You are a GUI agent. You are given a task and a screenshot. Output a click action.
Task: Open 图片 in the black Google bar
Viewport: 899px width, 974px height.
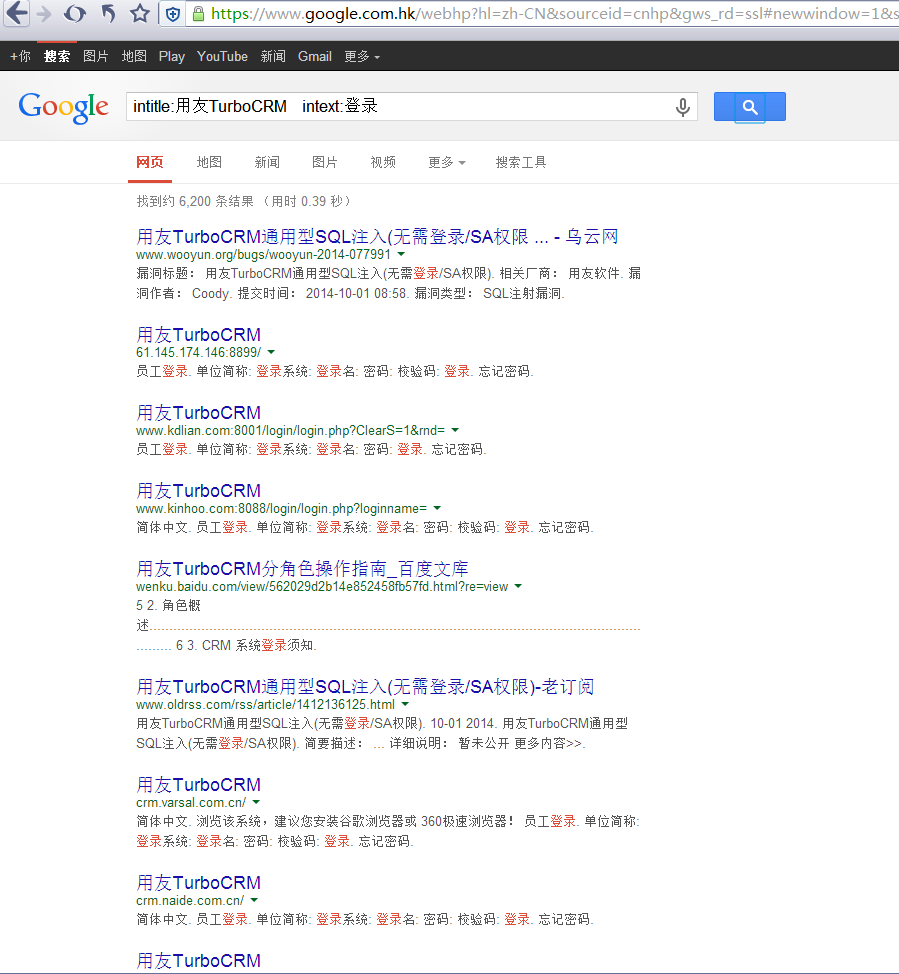pyautogui.click(x=96, y=57)
